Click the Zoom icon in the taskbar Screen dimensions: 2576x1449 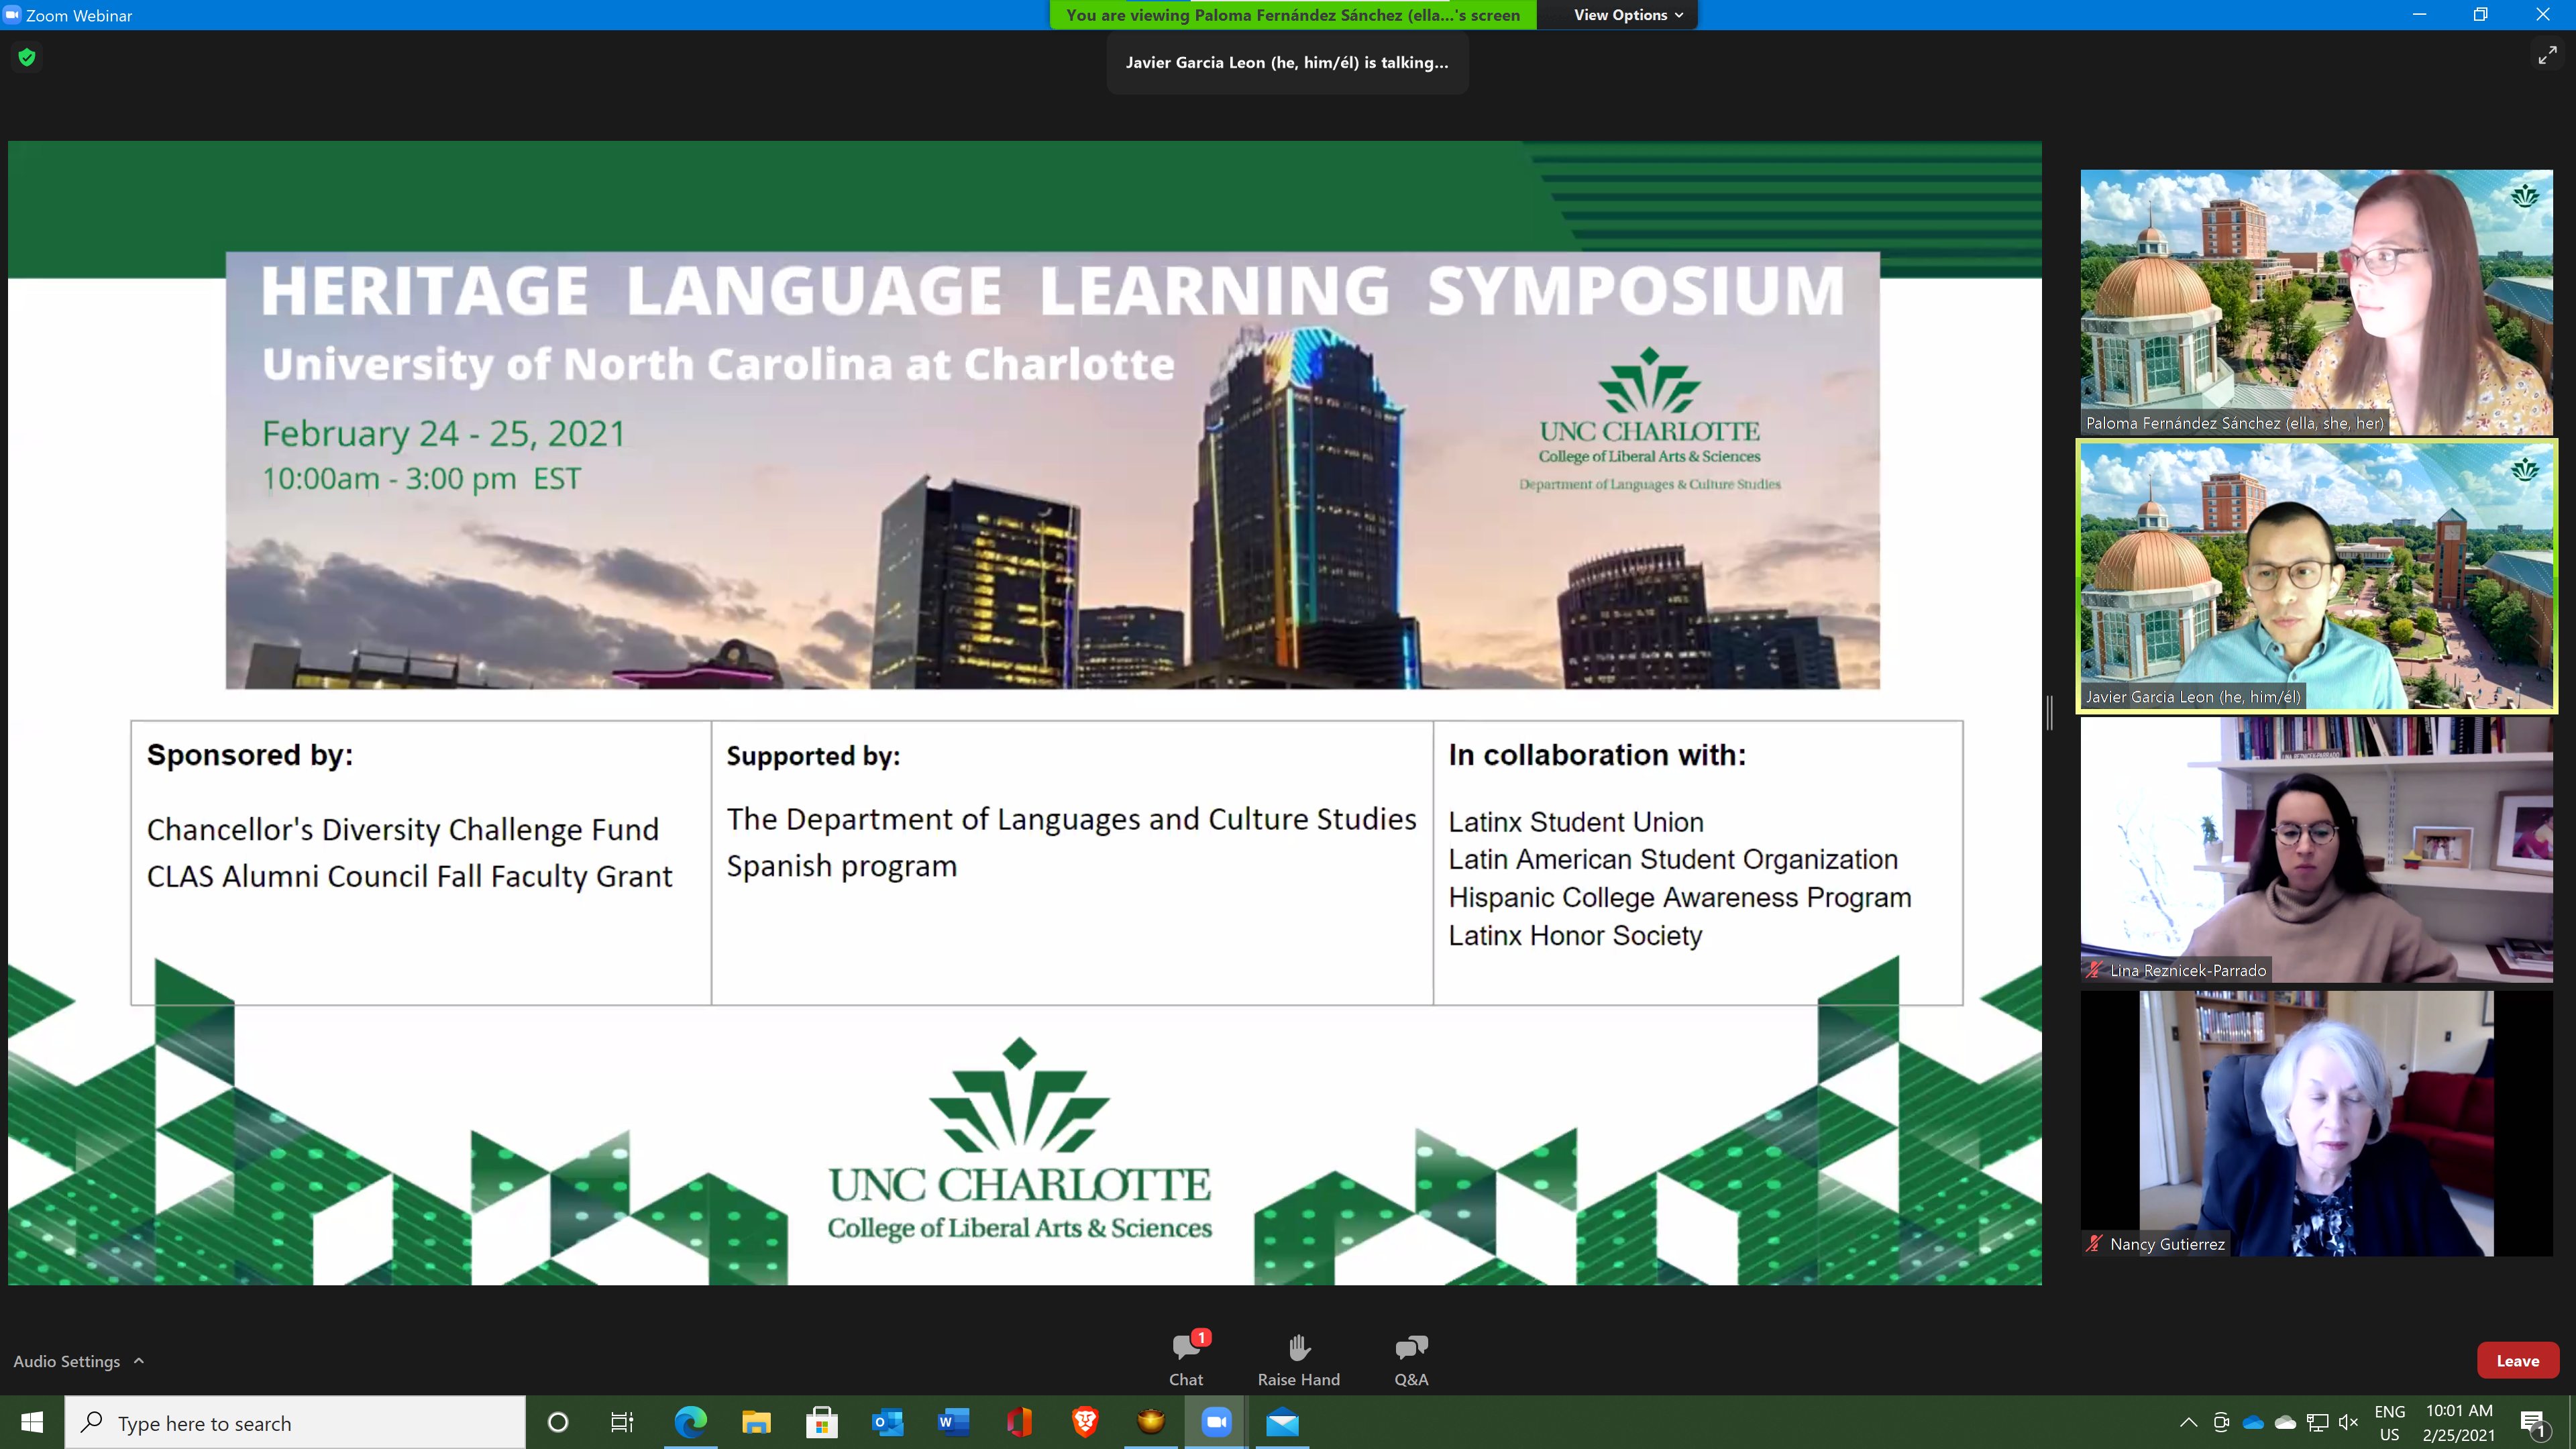tap(1216, 1422)
